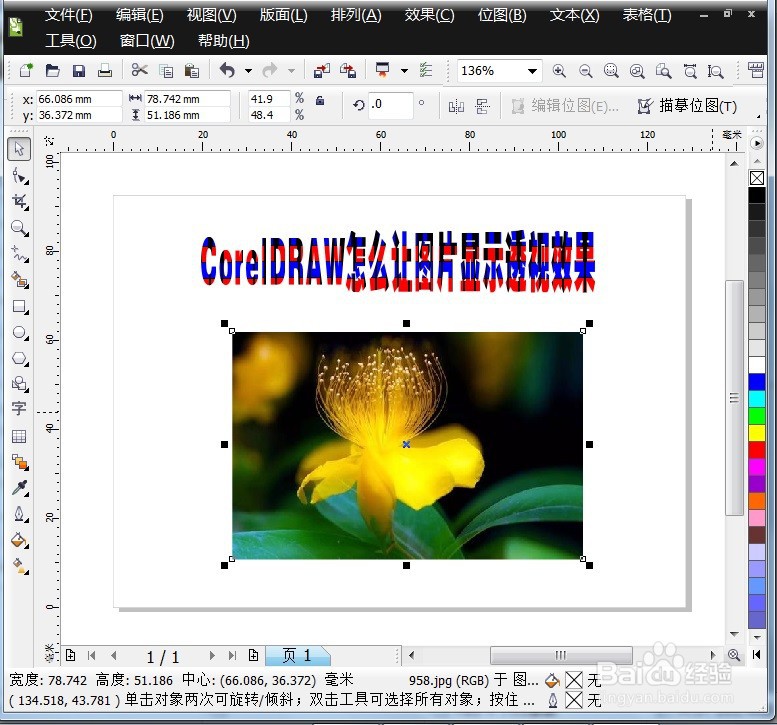The image size is (777, 725).
Task: Click the zoom out magnifier button
Action: click(x=586, y=71)
